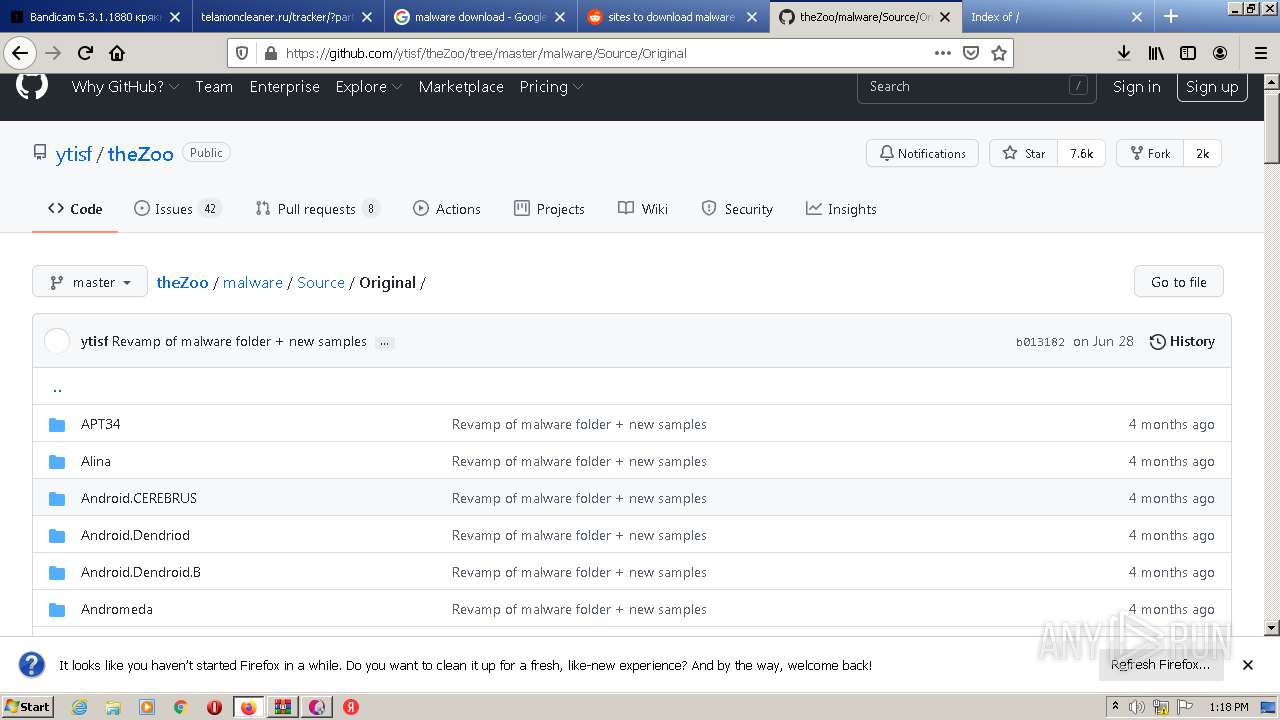Open the ytisf owner link
The width and height of the screenshot is (1280, 720).
pos(74,153)
